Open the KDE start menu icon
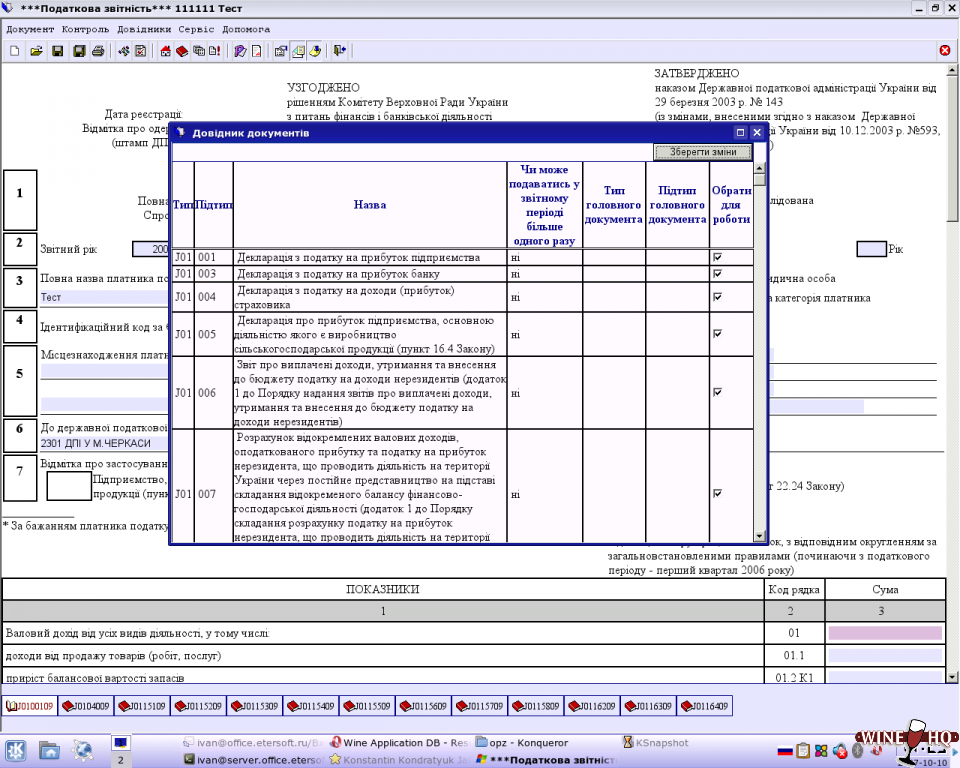 click(x=16, y=749)
